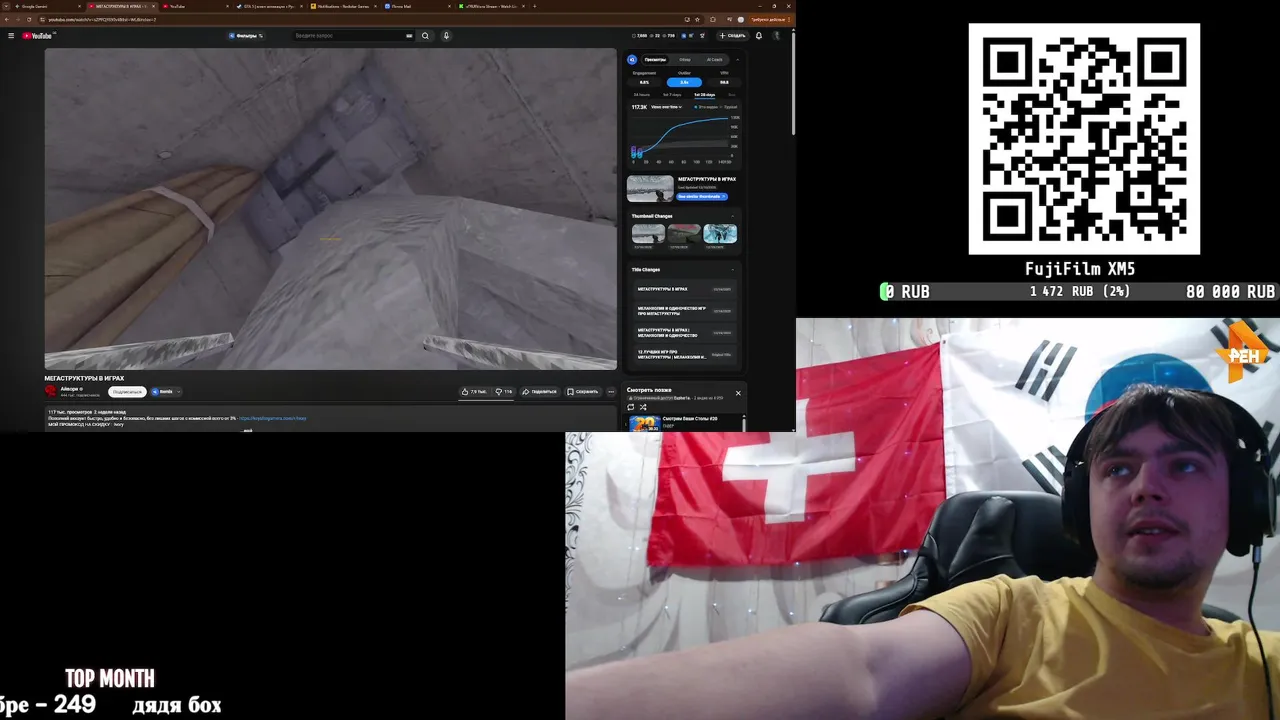Select the Просмотры tab in analytics panel

pos(655,60)
